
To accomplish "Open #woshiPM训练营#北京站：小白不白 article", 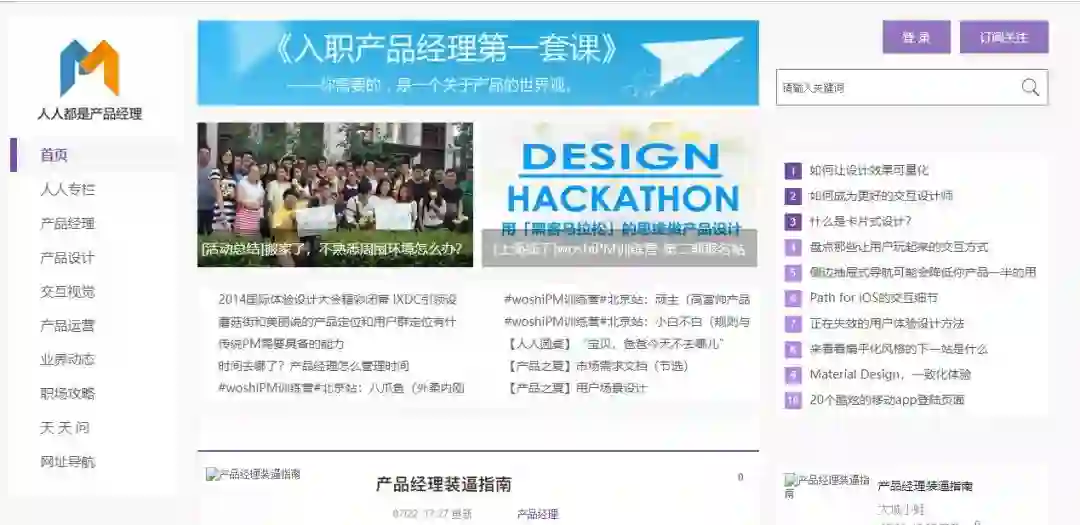I will (627, 322).
